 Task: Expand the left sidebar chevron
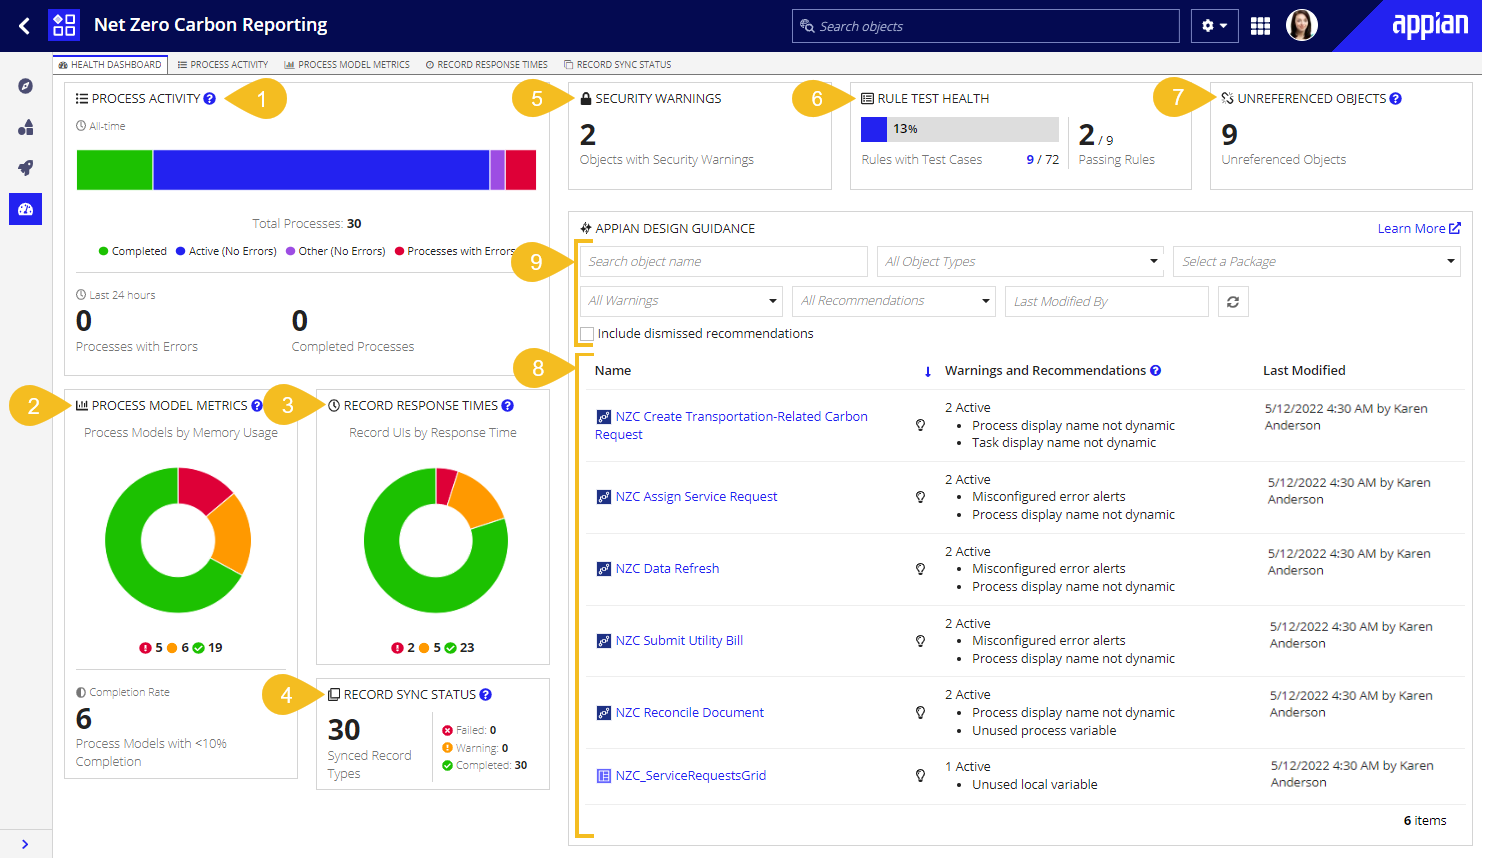25,844
